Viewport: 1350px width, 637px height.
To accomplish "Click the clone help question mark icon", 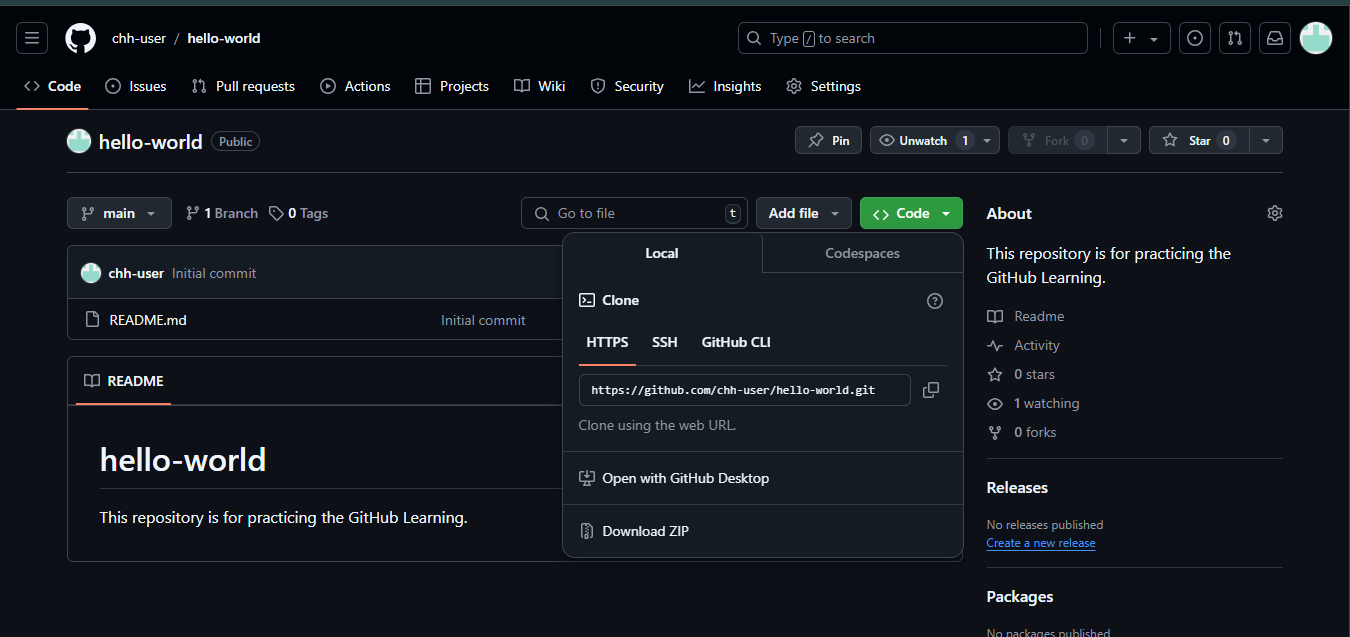I will tap(935, 301).
